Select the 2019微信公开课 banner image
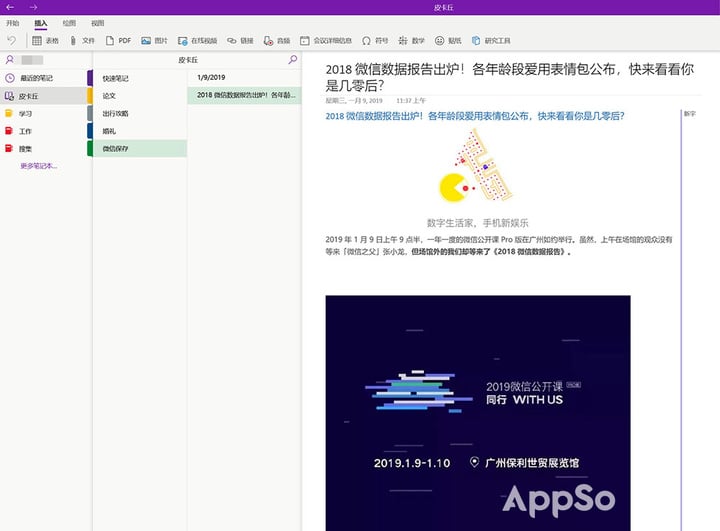 click(x=478, y=413)
